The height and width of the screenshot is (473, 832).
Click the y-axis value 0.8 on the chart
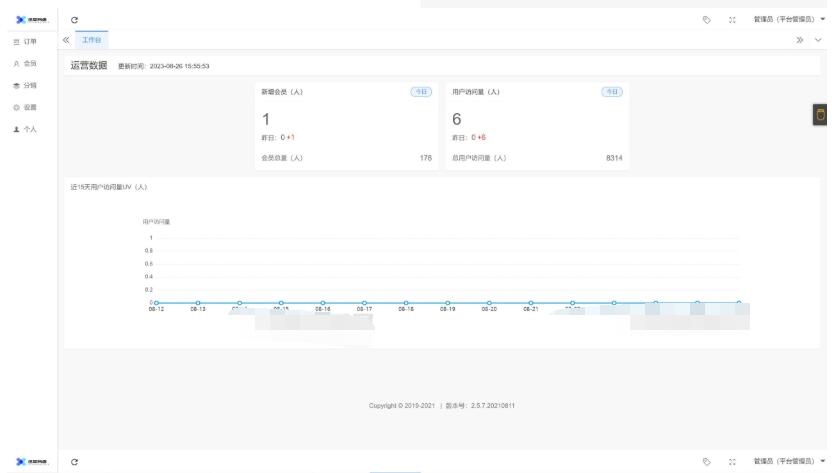pyautogui.click(x=149, y=251)
